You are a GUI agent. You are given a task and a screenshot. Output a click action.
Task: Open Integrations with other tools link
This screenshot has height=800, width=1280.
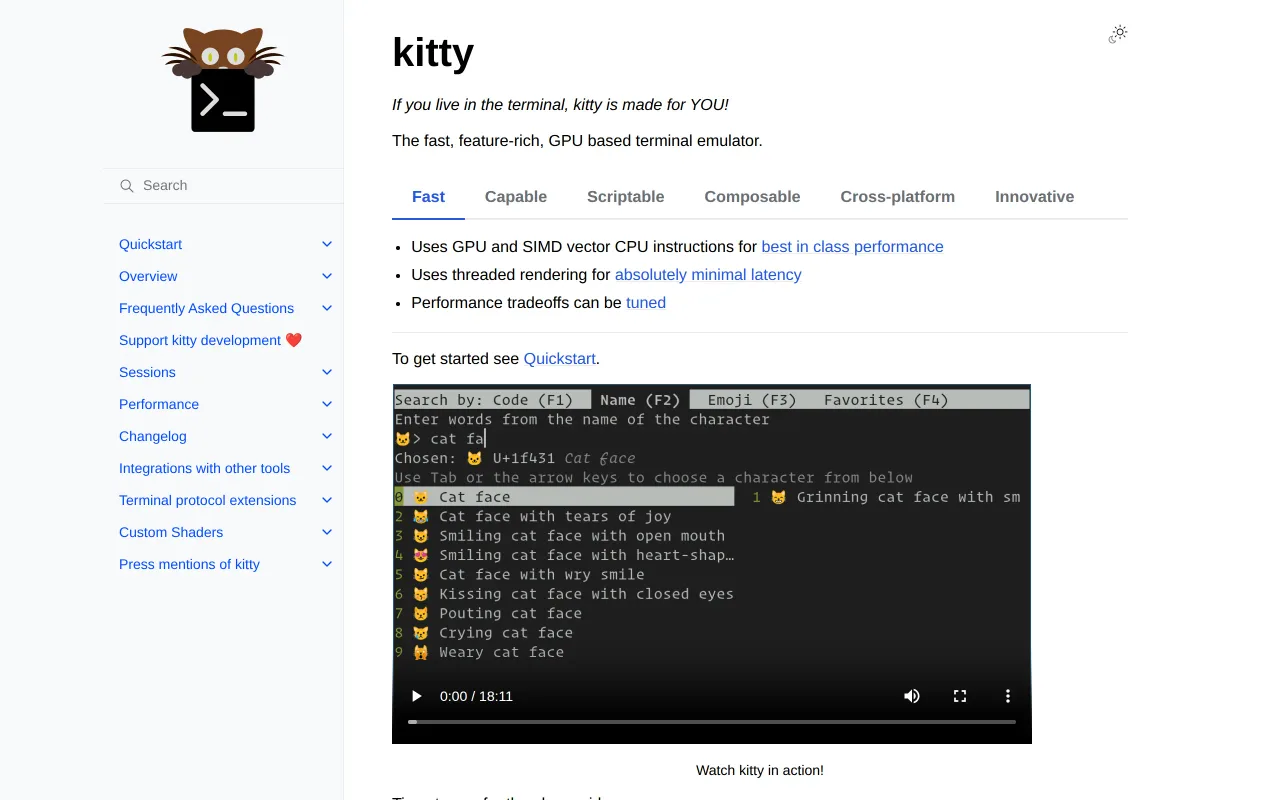click(204, 468)
